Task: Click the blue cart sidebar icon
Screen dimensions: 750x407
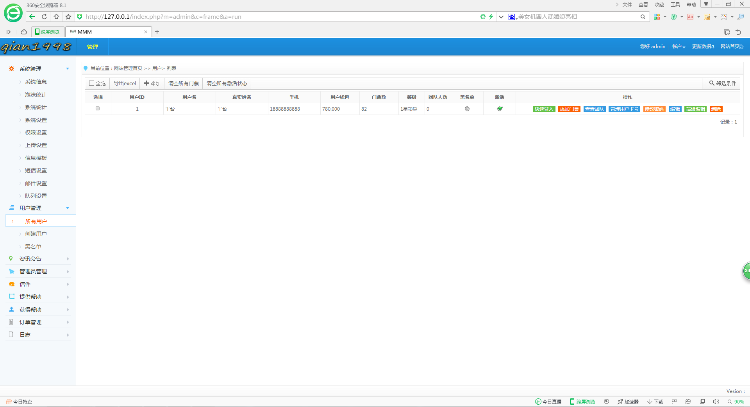Action: coord(11,271)
